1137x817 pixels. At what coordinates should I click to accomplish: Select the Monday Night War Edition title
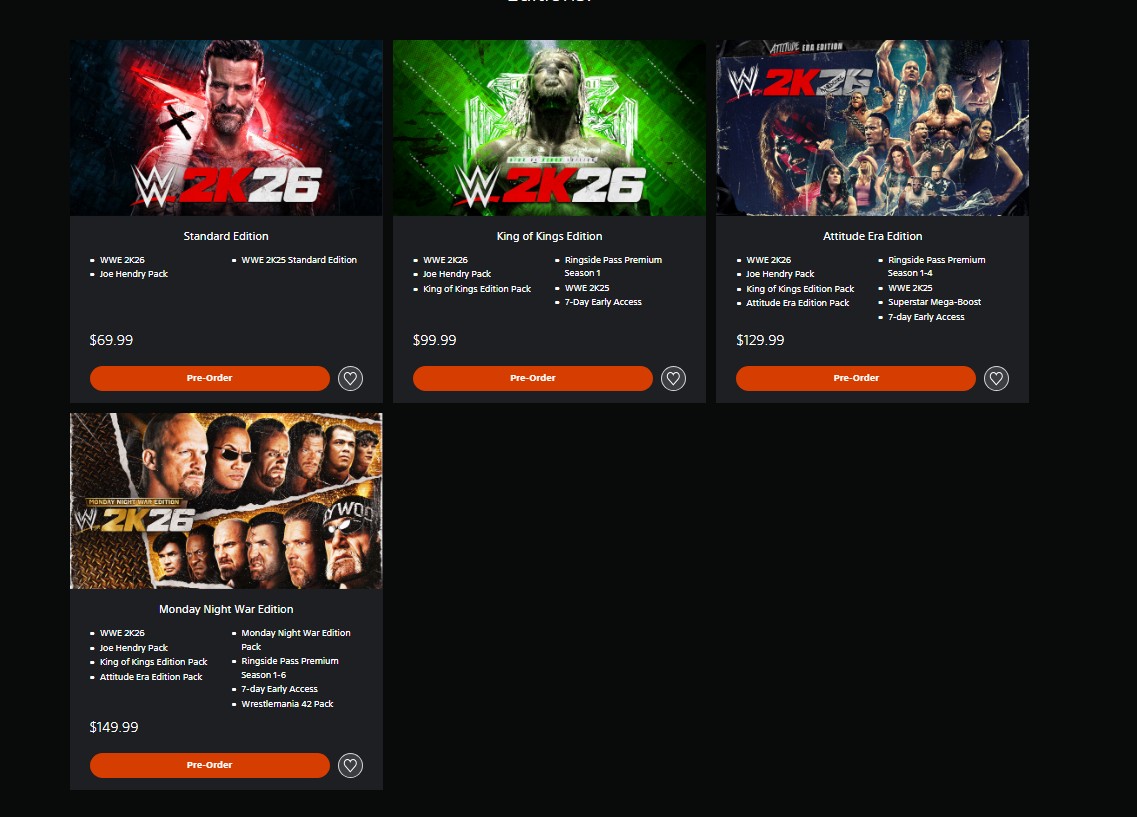point(226,610)
